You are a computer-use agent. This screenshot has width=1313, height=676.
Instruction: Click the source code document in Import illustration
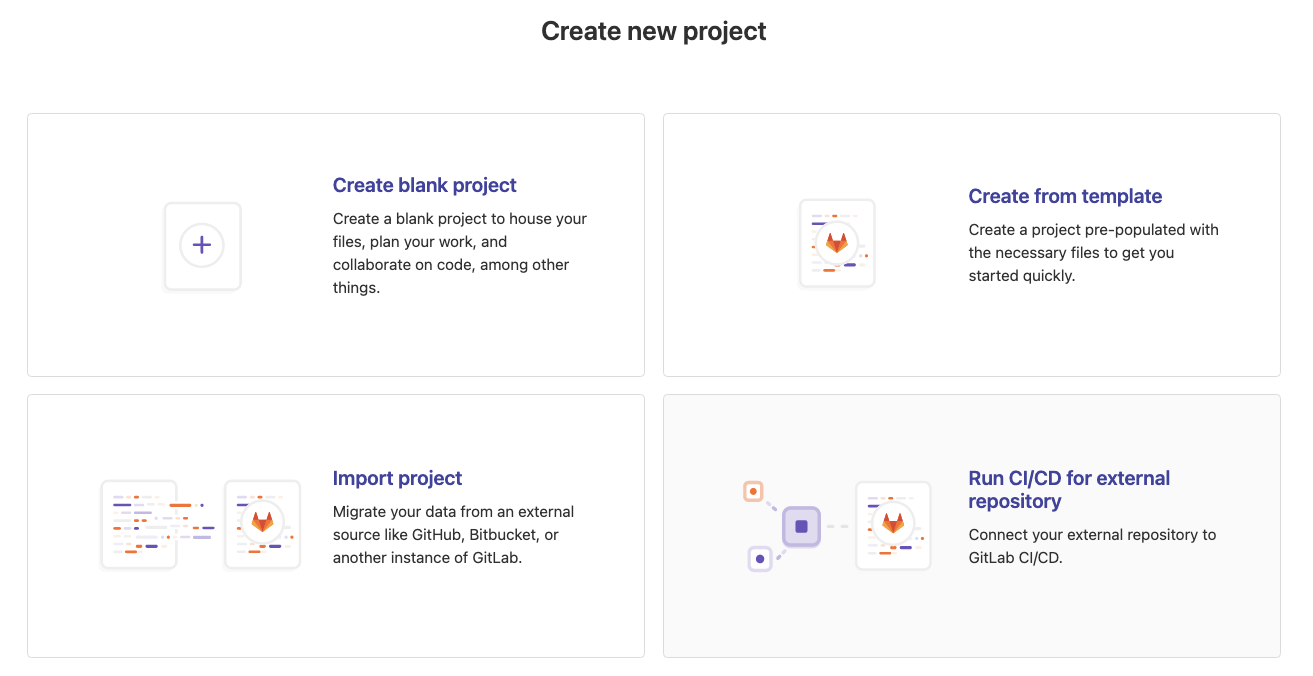coord(139,525)
